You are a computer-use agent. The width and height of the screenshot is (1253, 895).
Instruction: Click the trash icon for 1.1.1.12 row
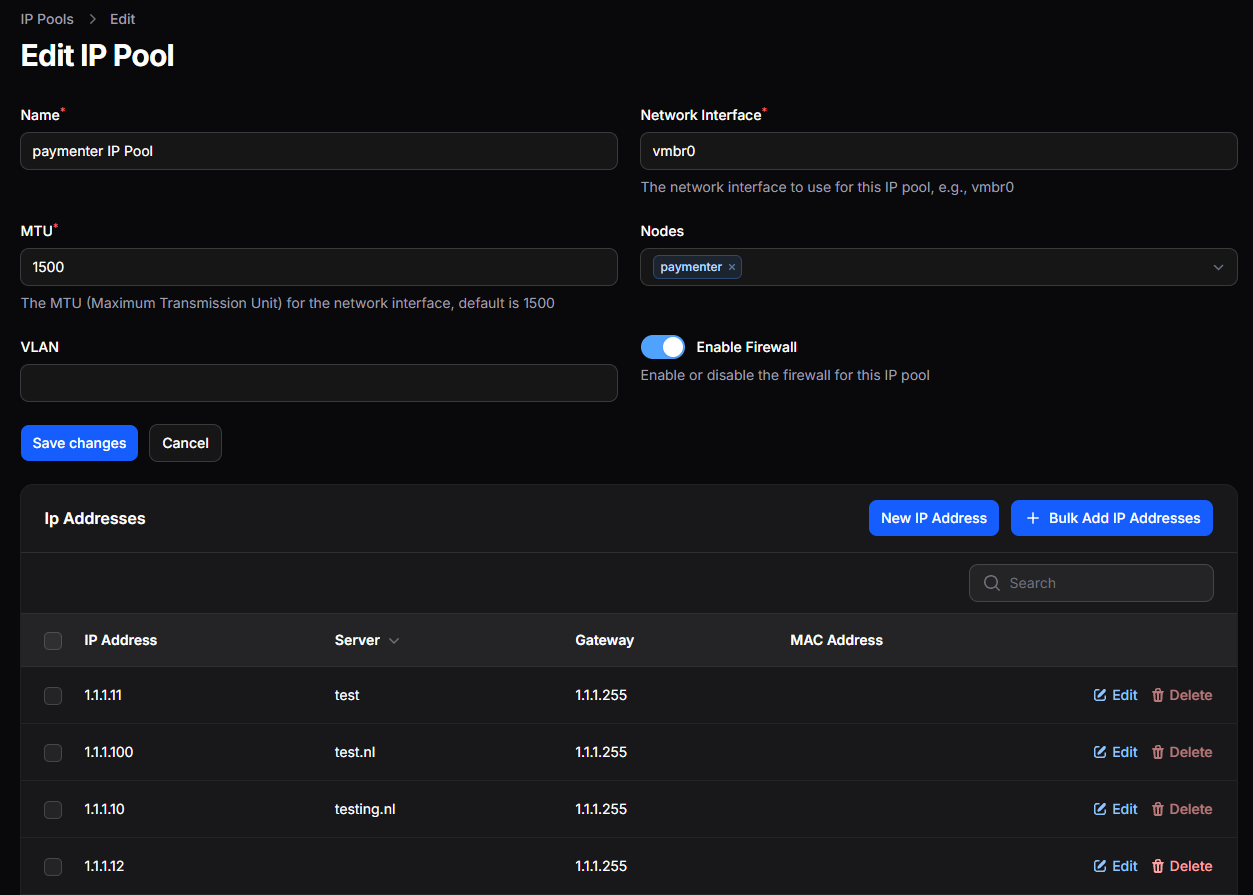pos(1158,866)
